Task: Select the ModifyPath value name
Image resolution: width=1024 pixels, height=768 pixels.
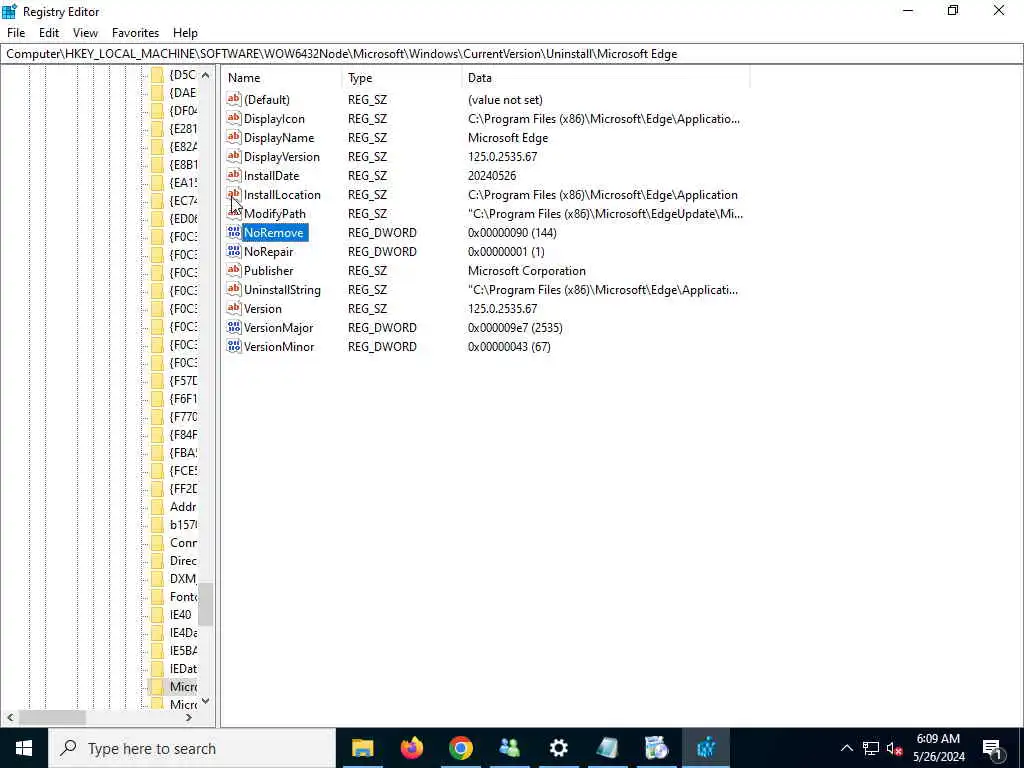Action: pyautogui.click(x=275, y=214)
